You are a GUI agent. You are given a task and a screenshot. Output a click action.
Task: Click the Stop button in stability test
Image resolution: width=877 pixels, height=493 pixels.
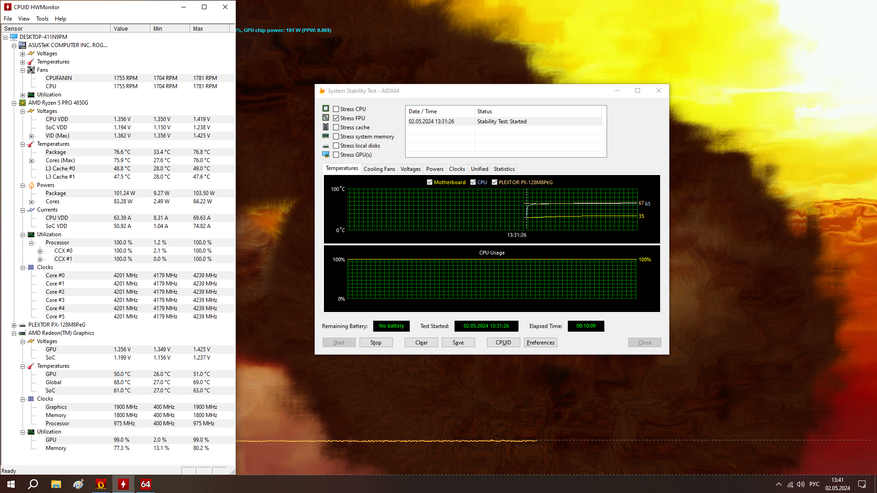point(376,342)
